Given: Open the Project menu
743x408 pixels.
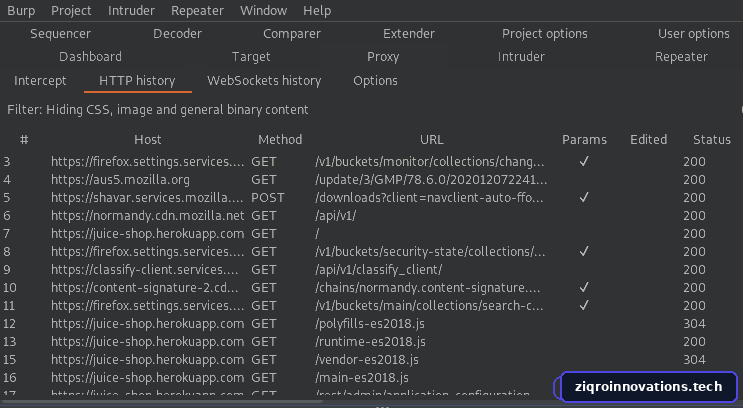Looking at the screenshot, I should (x=71, y=10).
